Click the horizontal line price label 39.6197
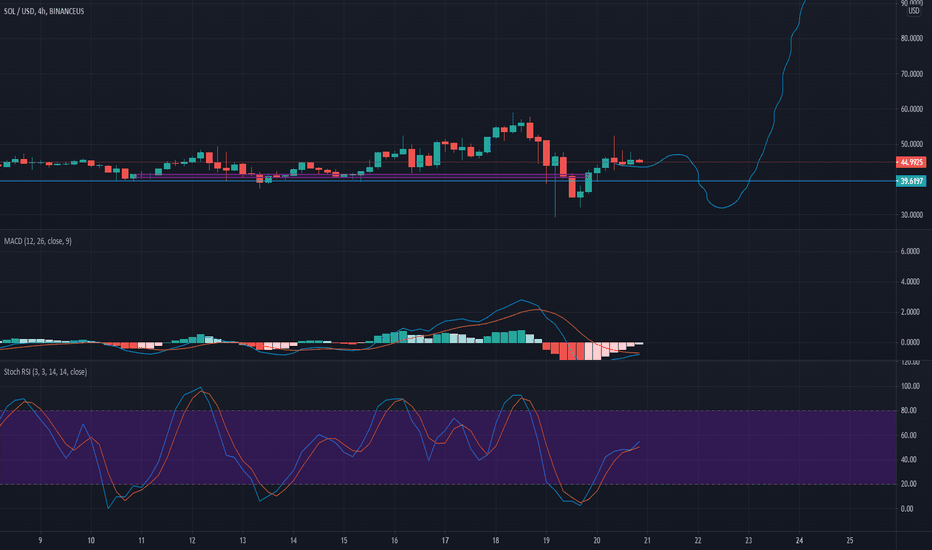 (911, 181)
